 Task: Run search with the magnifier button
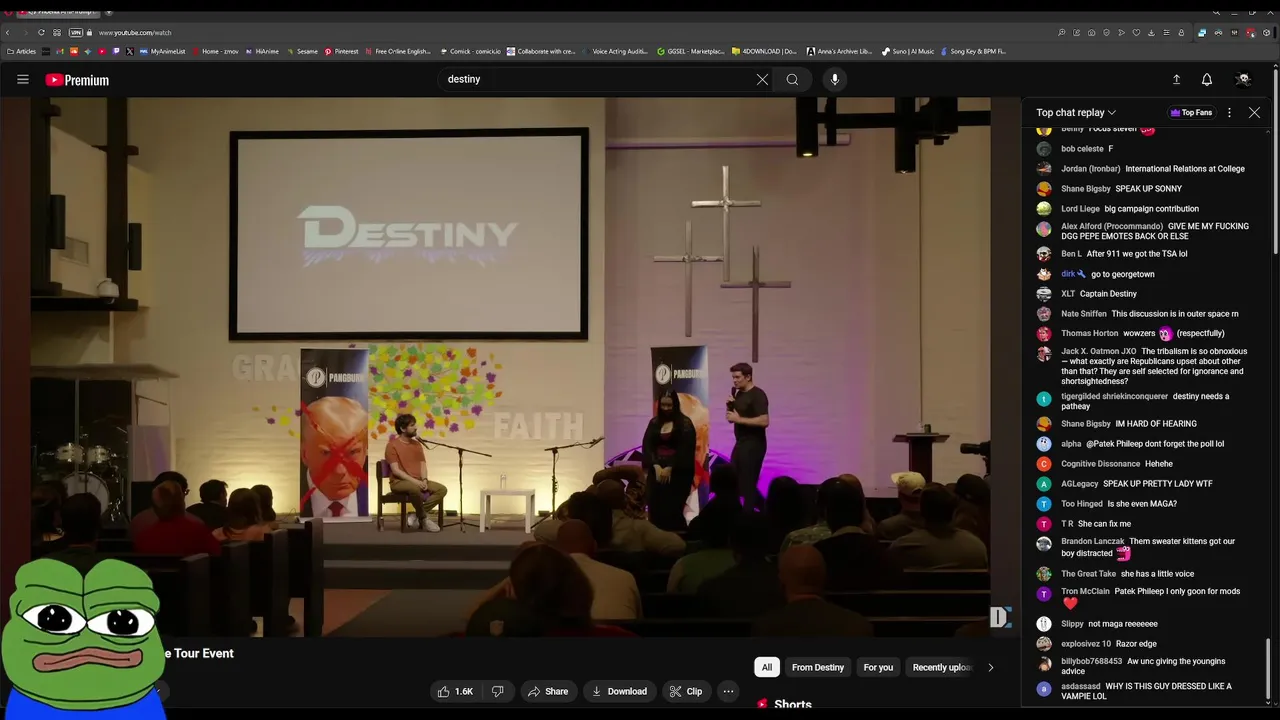pyautogui.click(x=792, y=79)
